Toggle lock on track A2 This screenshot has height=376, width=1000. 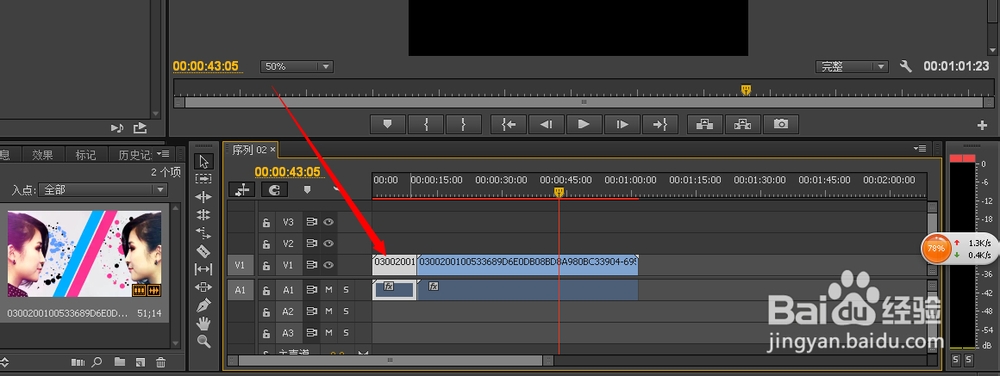(267, 312)
